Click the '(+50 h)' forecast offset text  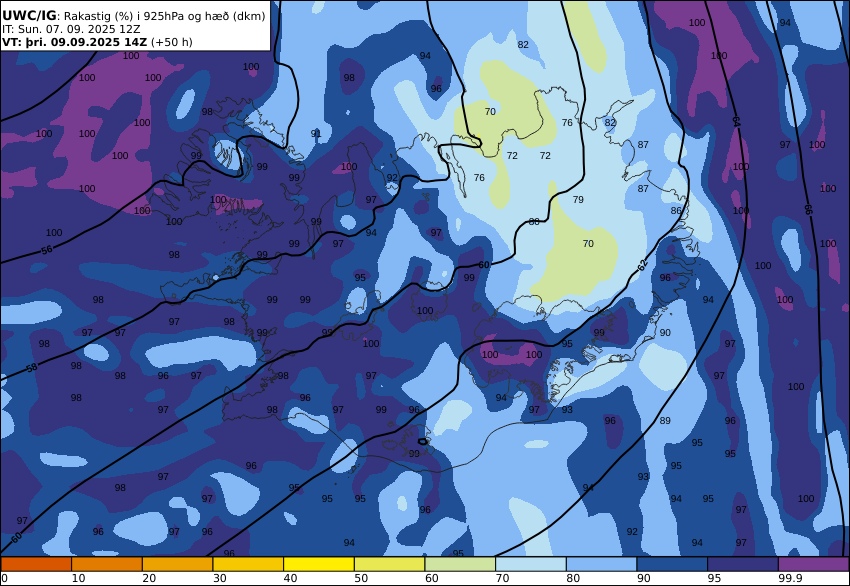tap(171, 42)
